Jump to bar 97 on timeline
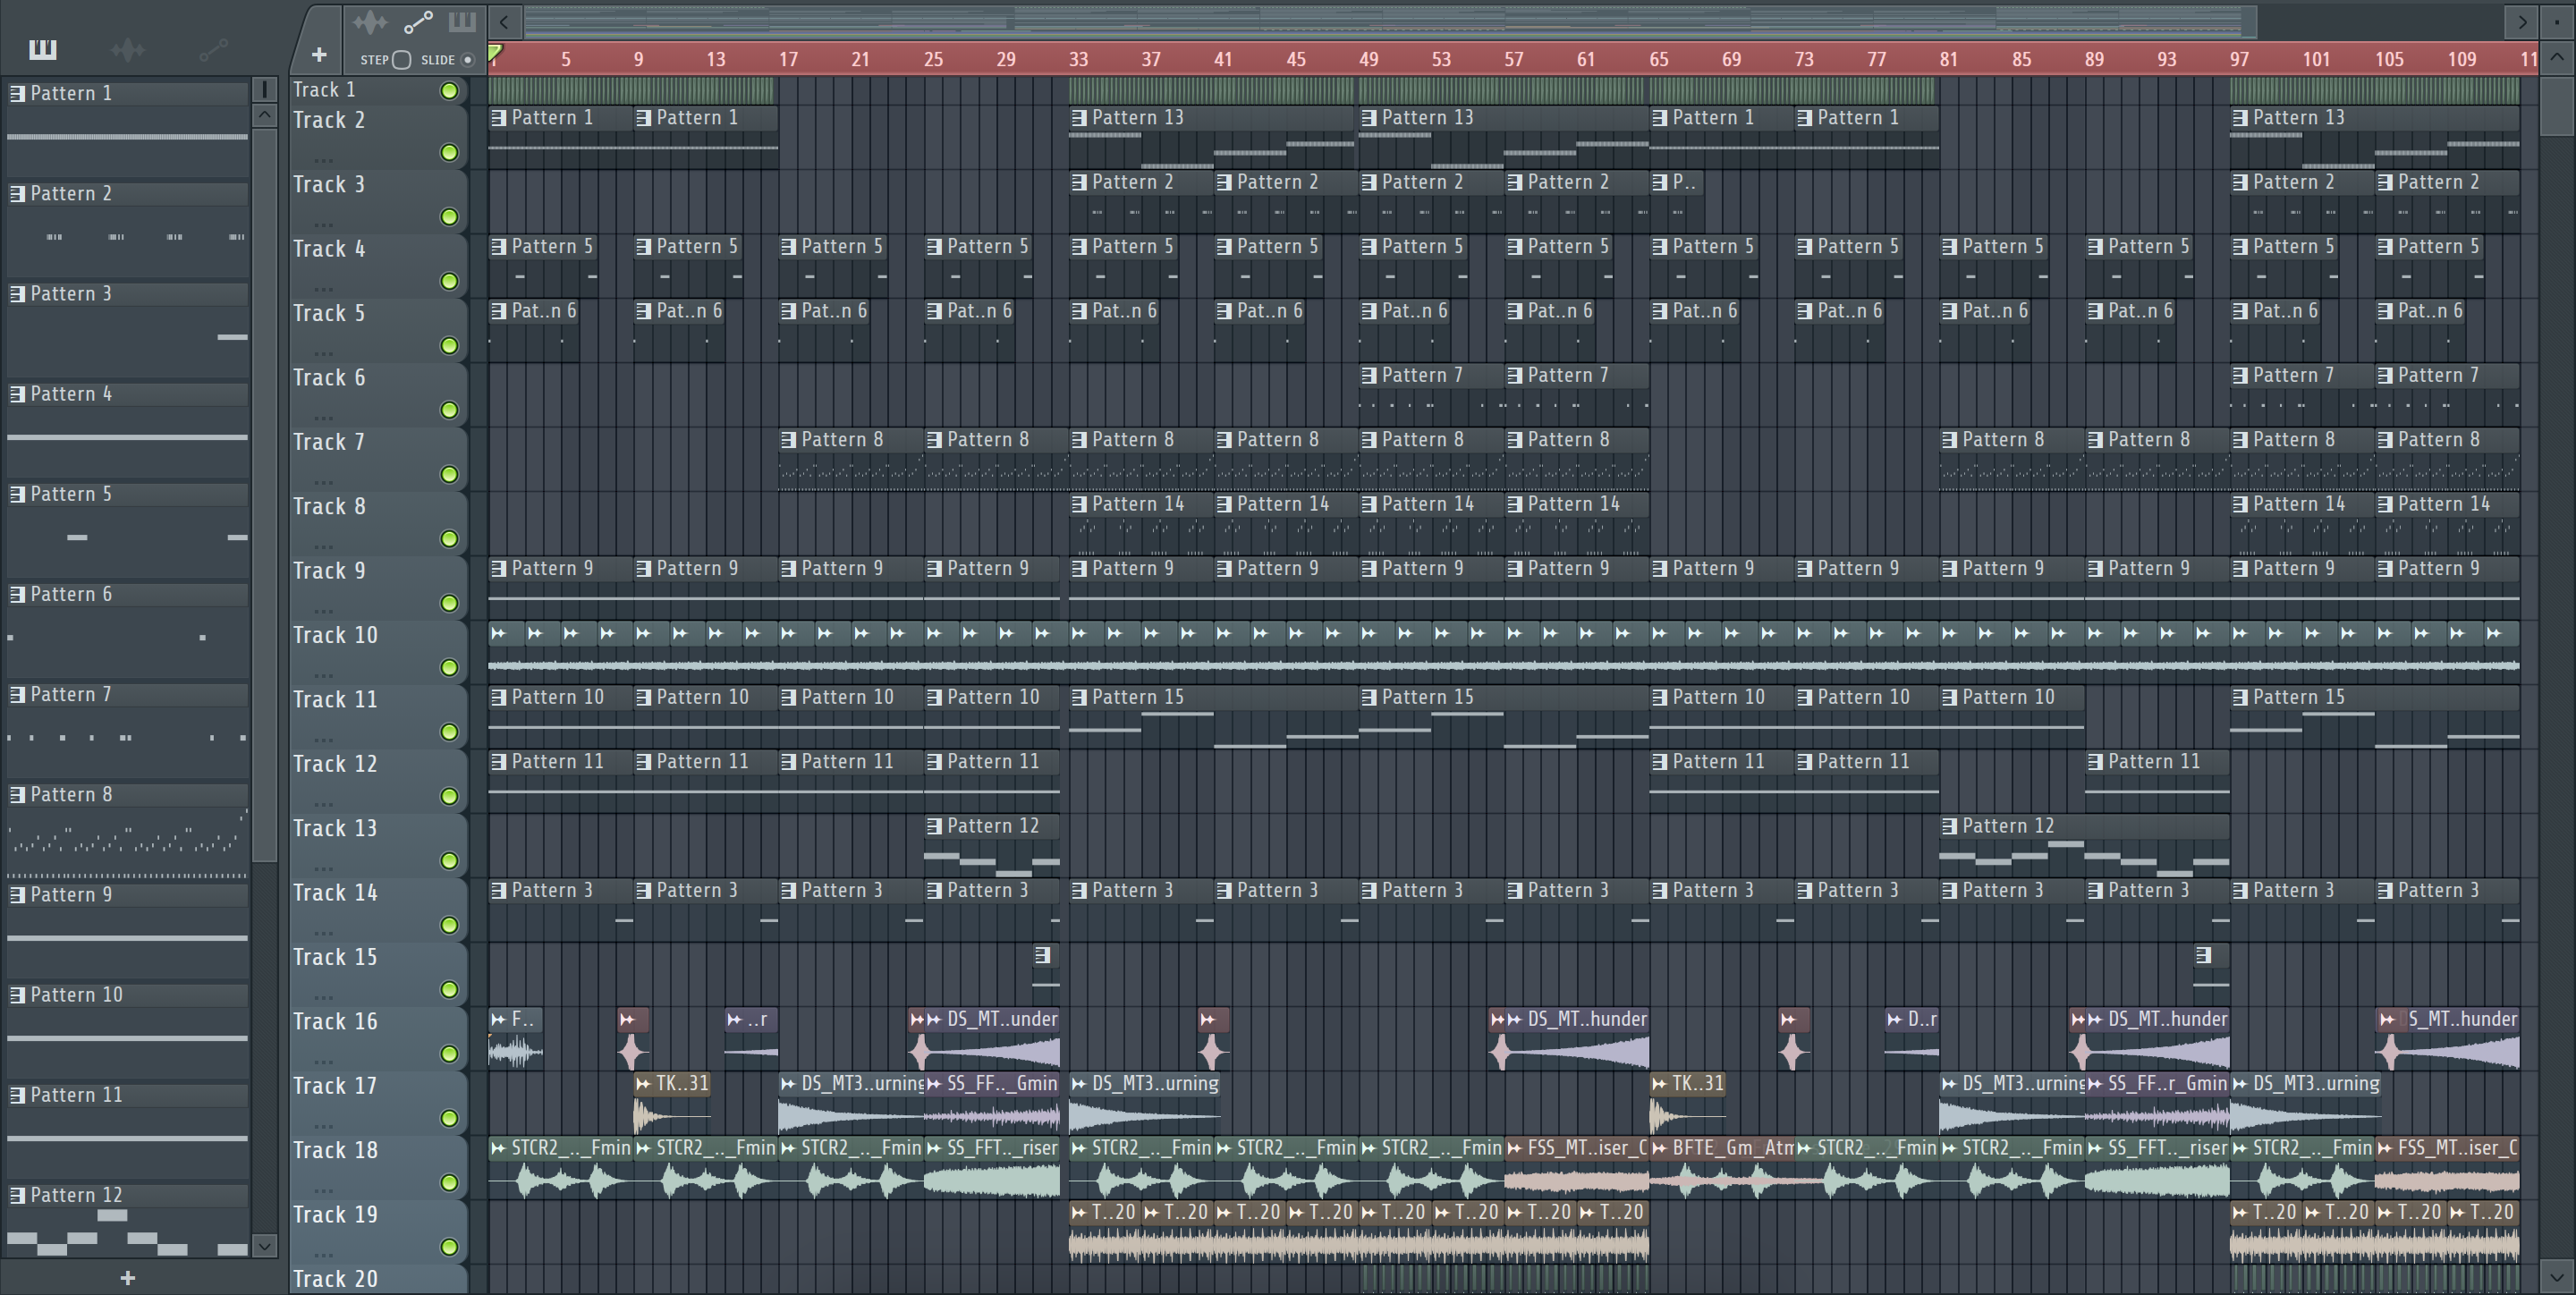The width and height of the screenshot is (2576, 1295). click(x=2239, y=59)
